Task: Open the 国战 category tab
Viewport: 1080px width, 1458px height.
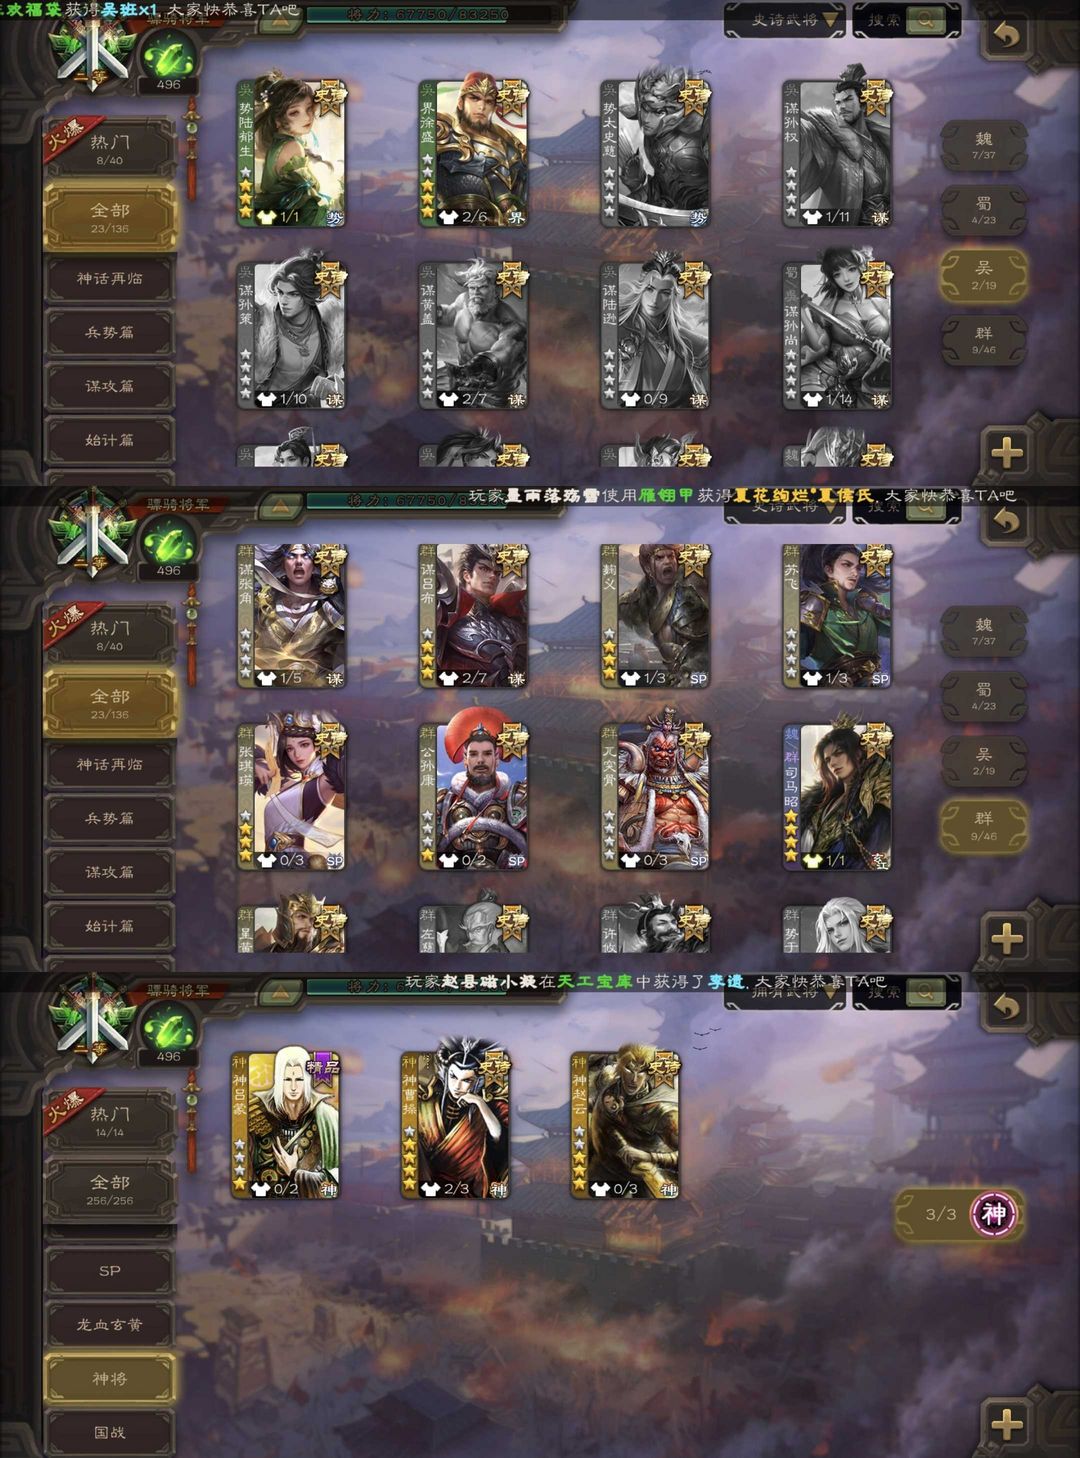Action: point(110,1432)
